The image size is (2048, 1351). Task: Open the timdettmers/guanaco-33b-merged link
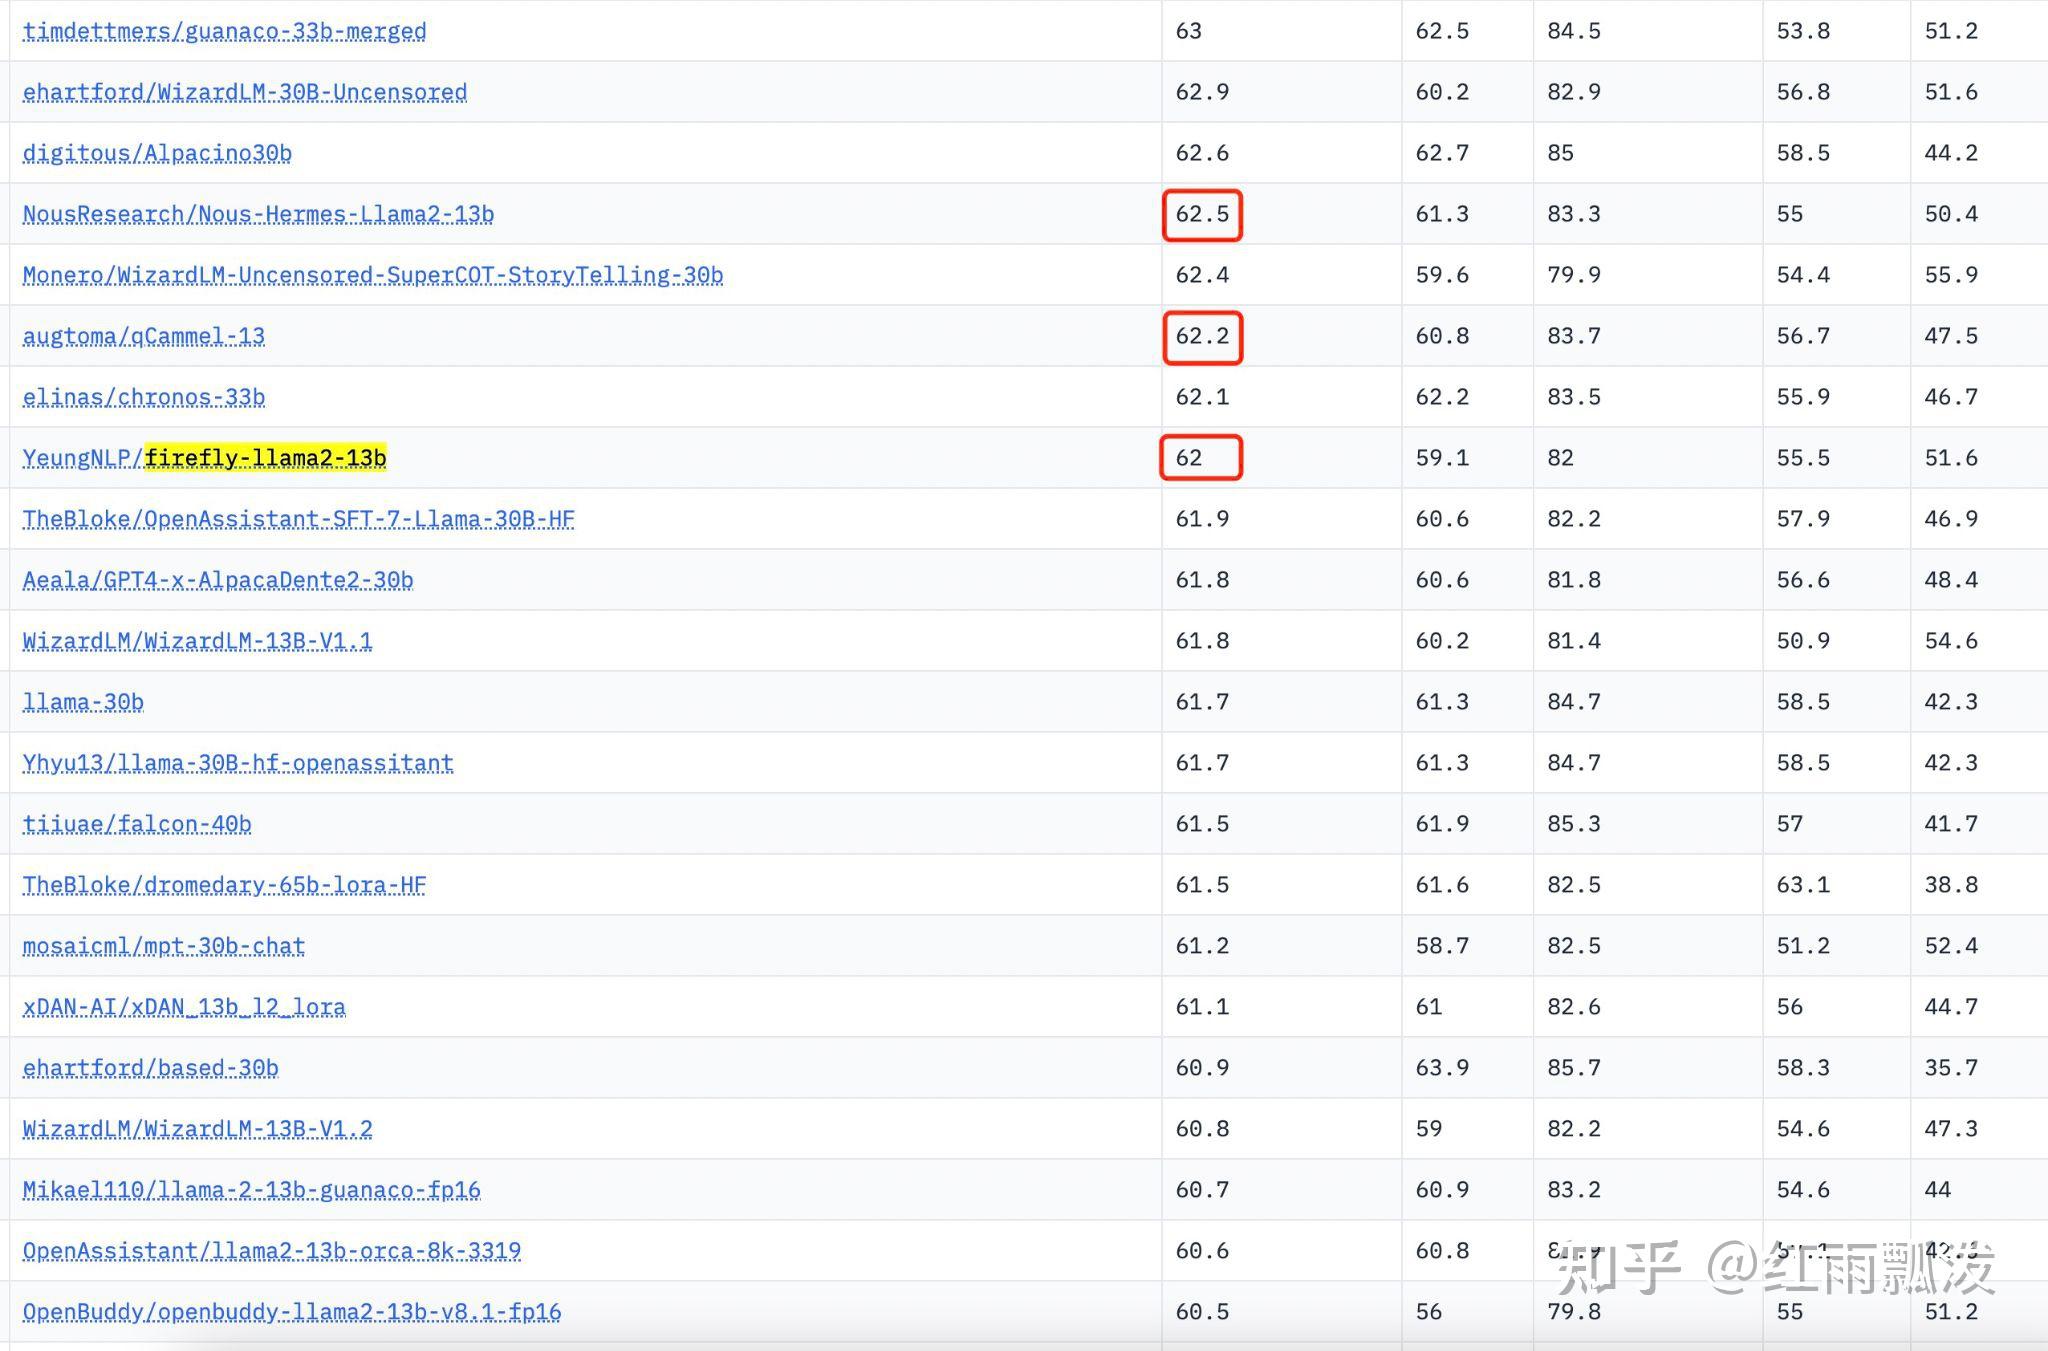click(x=224, y=31)
